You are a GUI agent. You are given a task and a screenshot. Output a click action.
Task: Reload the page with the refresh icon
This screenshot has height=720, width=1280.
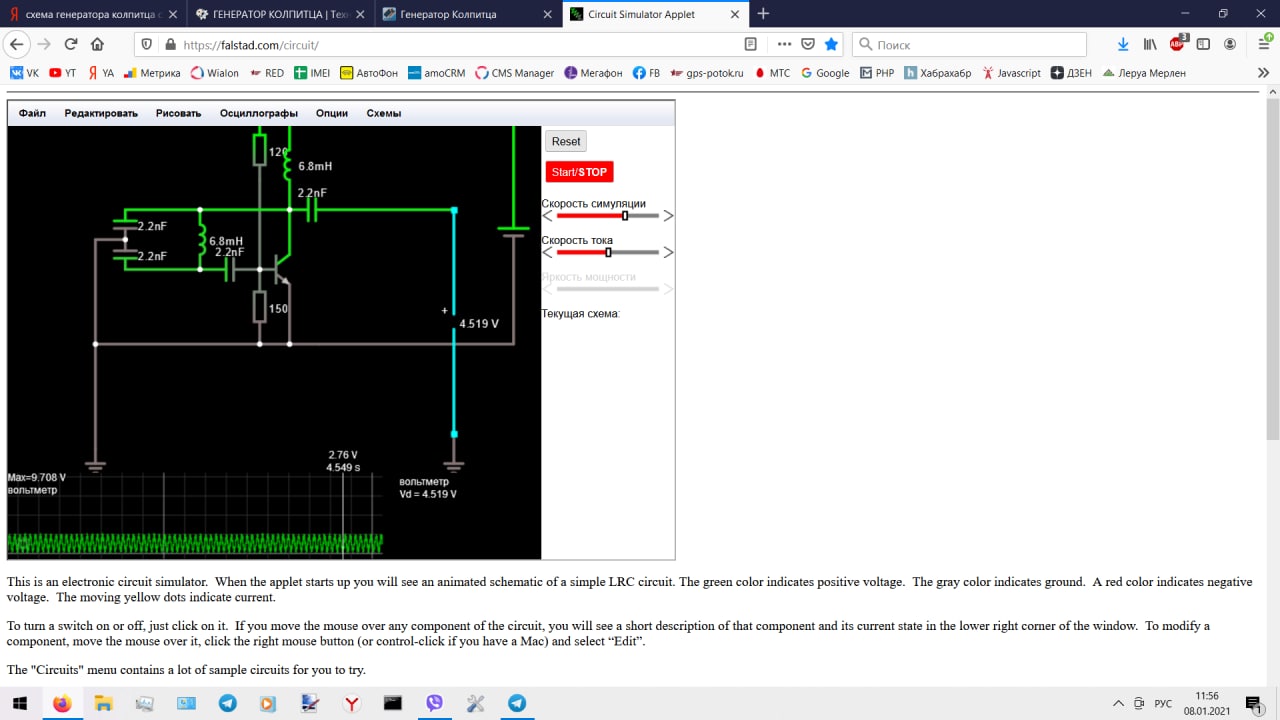point(71,44)
